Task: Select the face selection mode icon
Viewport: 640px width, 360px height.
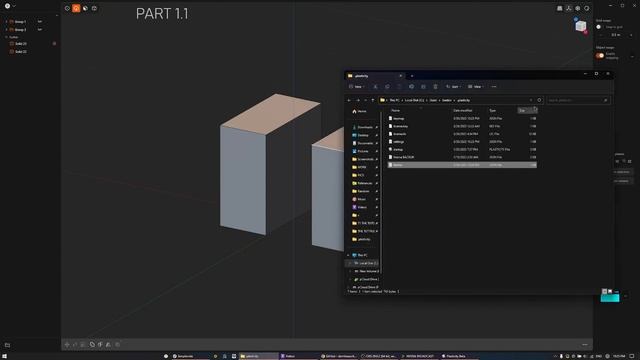Action: (x=85, y=8)
